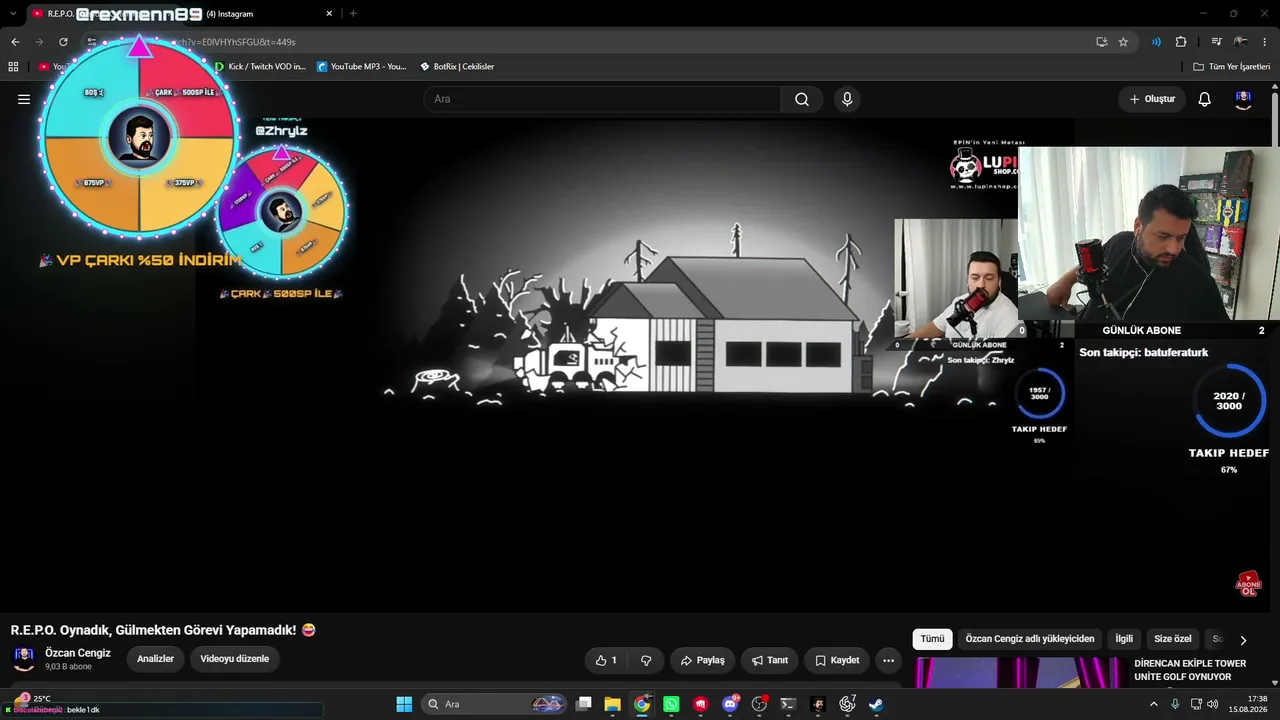The width and height of the screenshot is (1280, 720).
Task: Open YouTube MP3 bookmark
Action: coord(362,67)
